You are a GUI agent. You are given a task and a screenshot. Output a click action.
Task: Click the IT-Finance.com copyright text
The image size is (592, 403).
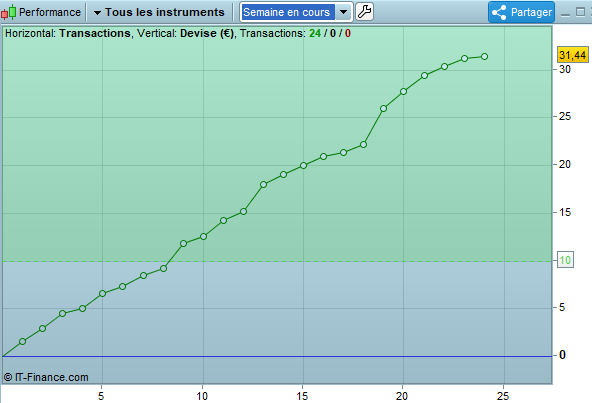(46, 377)
